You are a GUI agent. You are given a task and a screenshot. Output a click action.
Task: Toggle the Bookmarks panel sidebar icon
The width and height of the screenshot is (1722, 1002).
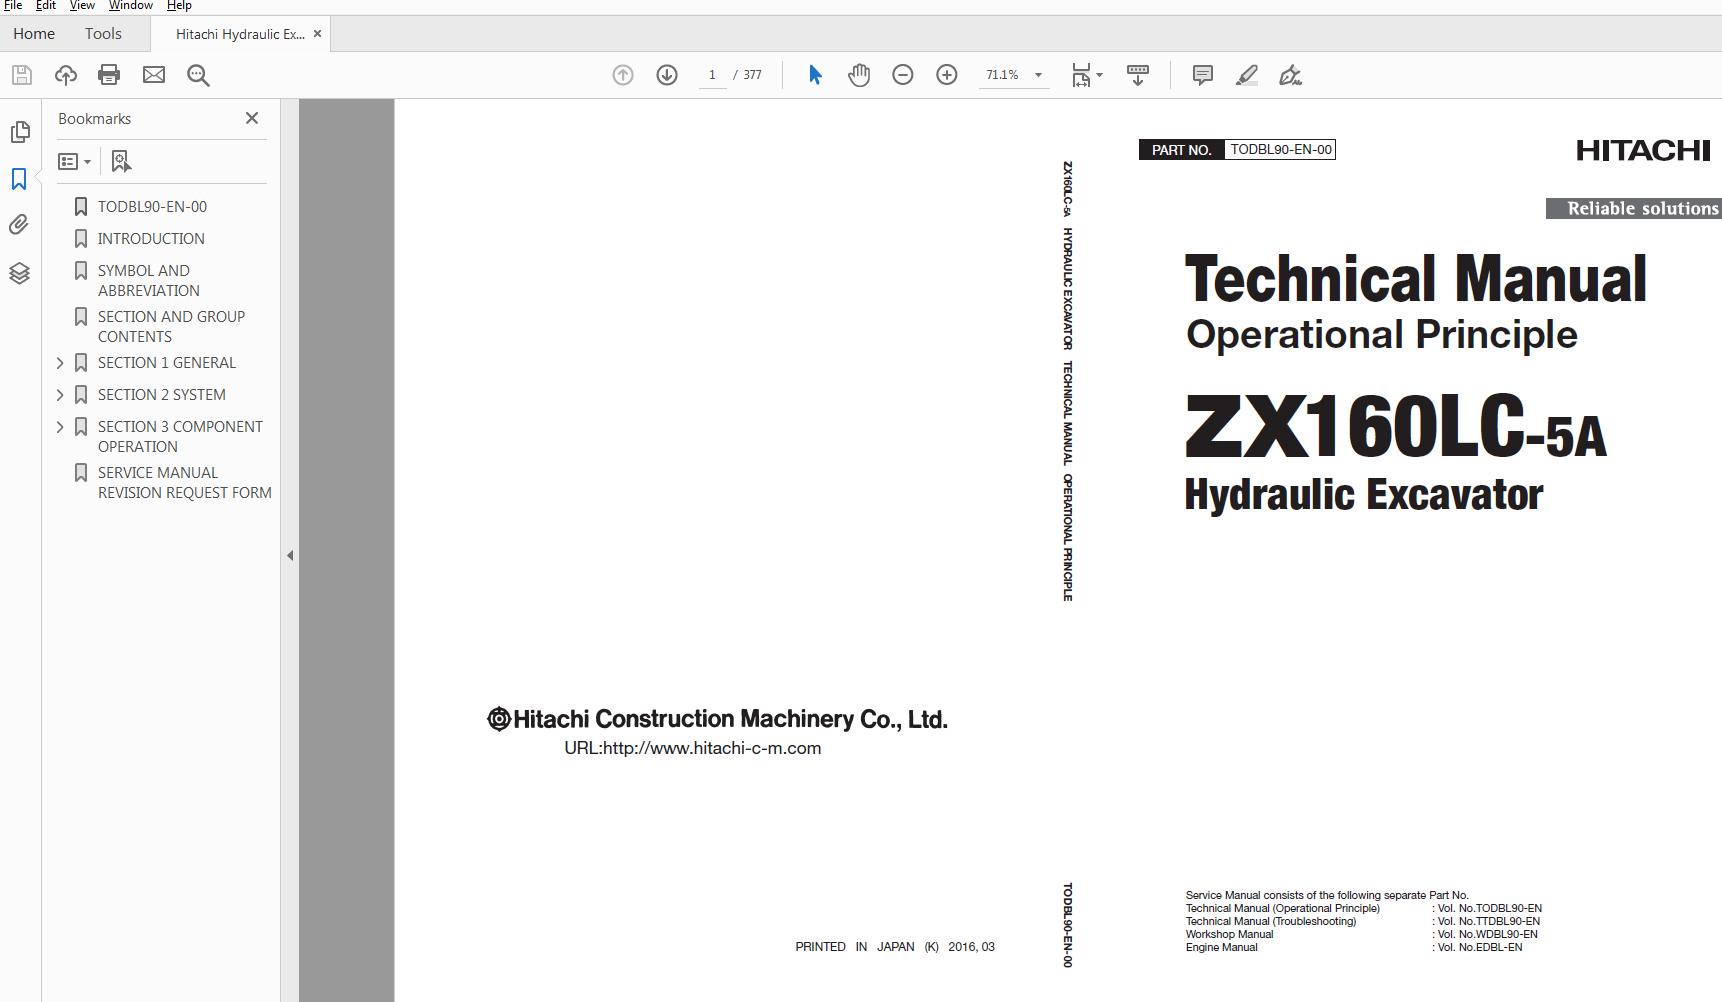pos(19,179)
